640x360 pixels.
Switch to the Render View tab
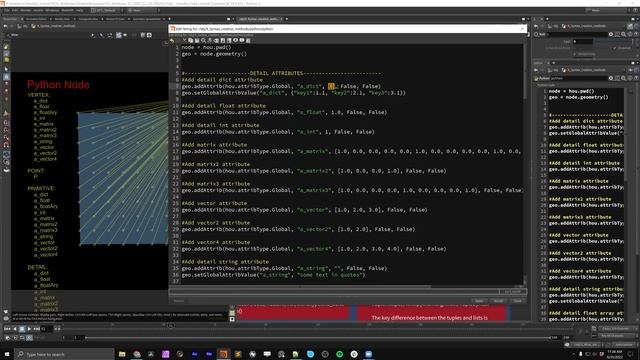[62, 19]
